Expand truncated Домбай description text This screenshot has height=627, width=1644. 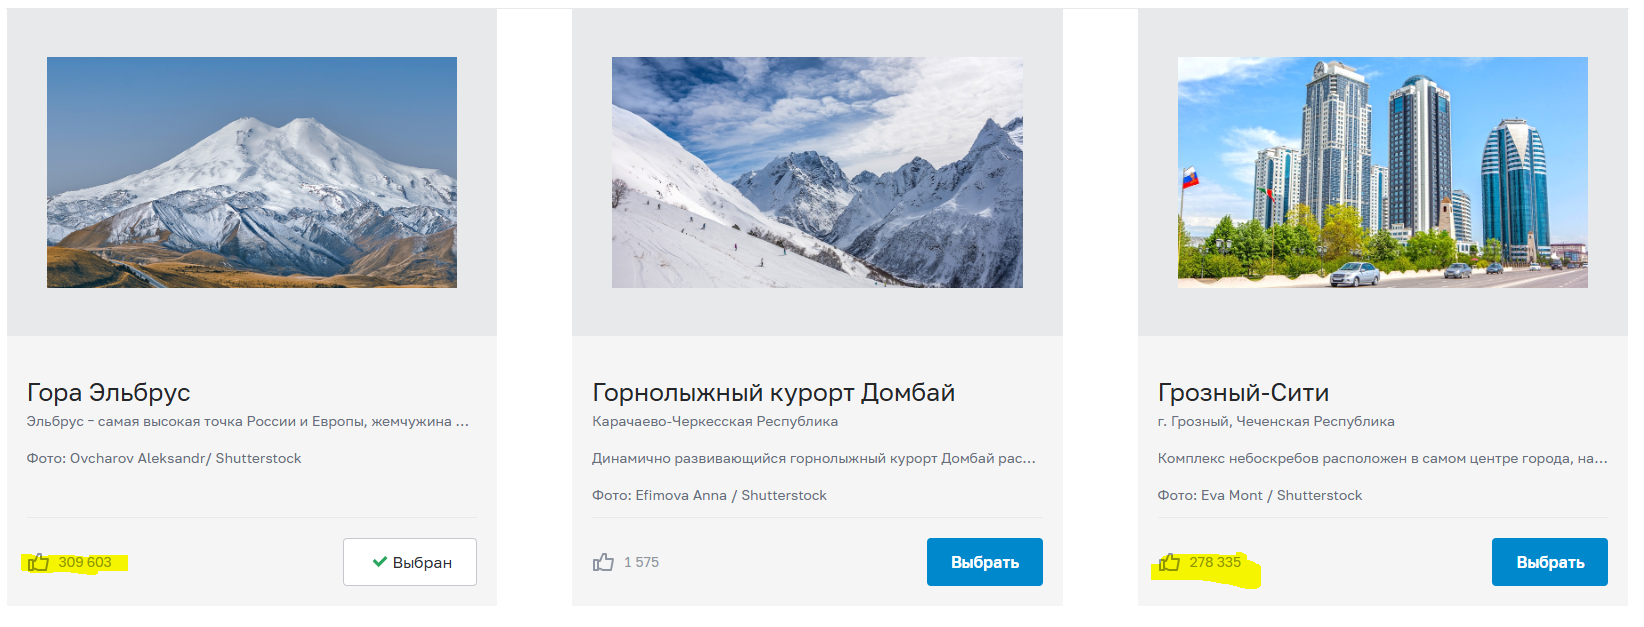click(x=814, y=458)
